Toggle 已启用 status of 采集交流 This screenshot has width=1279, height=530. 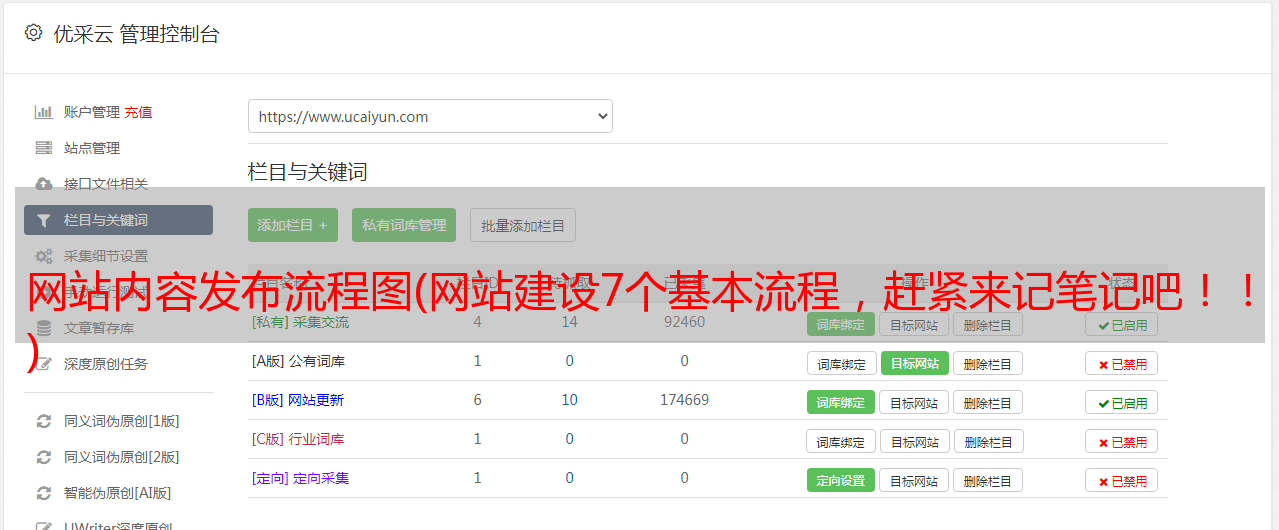tap(1121, 324)
